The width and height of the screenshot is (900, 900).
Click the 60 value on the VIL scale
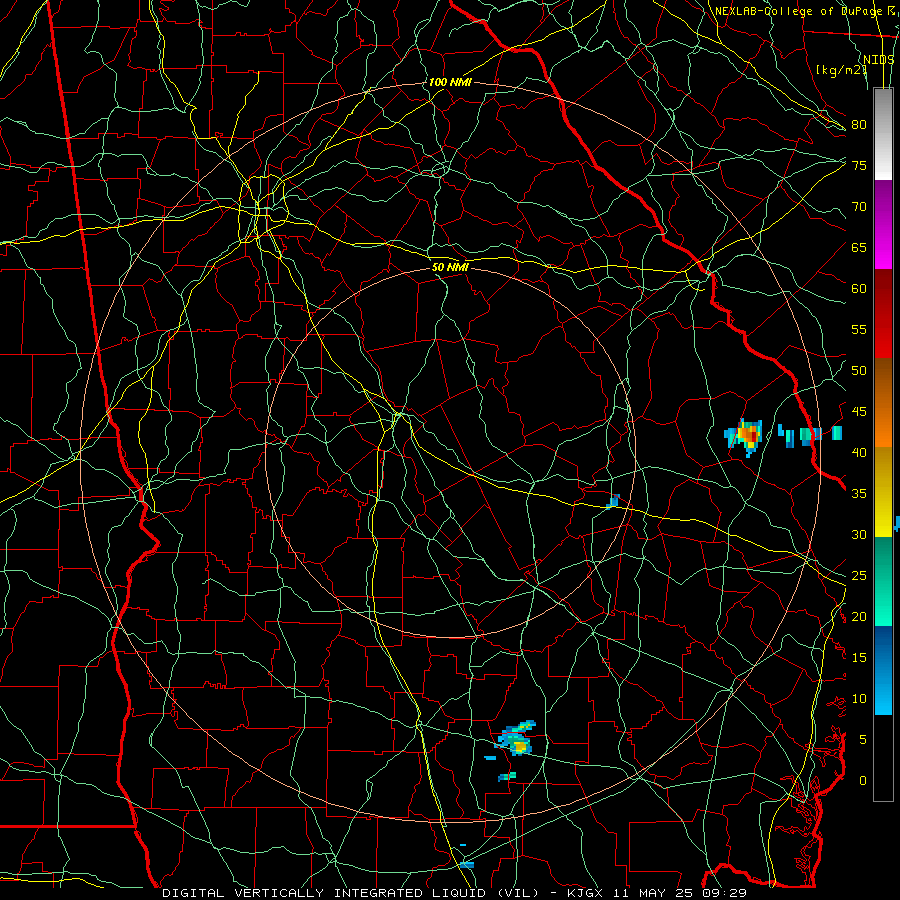[859, 289]
